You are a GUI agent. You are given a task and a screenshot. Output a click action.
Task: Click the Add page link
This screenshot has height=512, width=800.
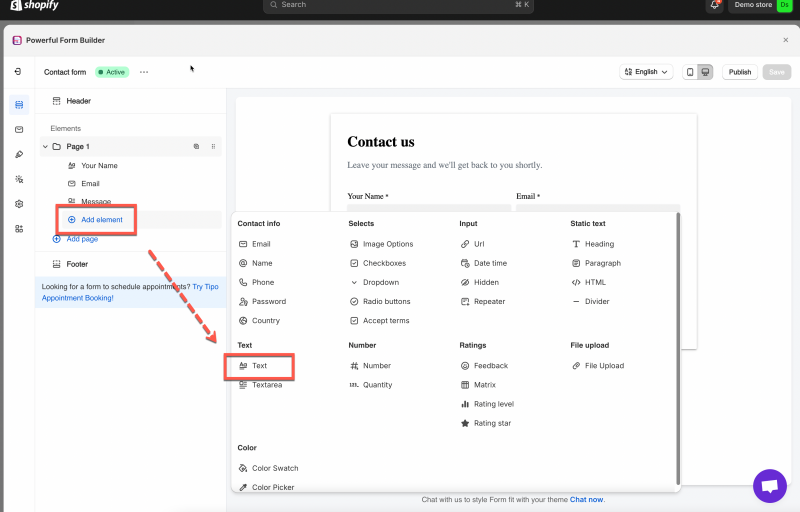[x=81, y=239]
